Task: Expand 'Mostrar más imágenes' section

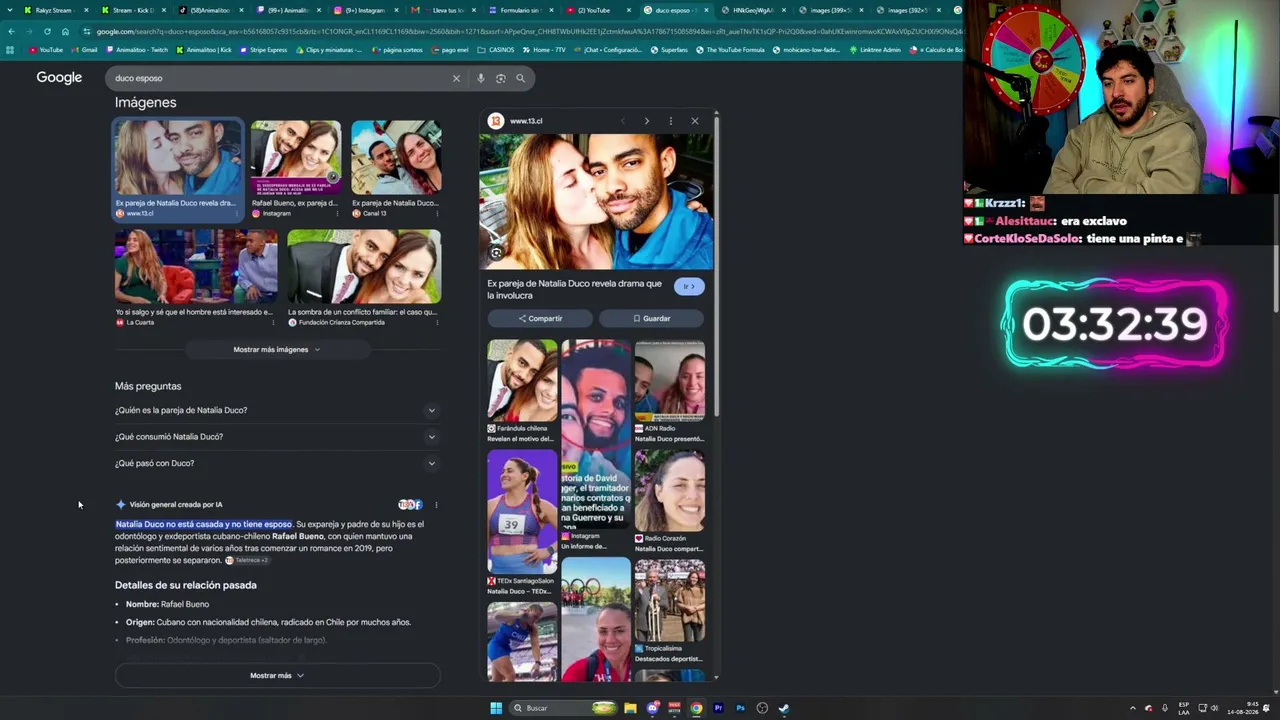Action: tap(277, 350)
